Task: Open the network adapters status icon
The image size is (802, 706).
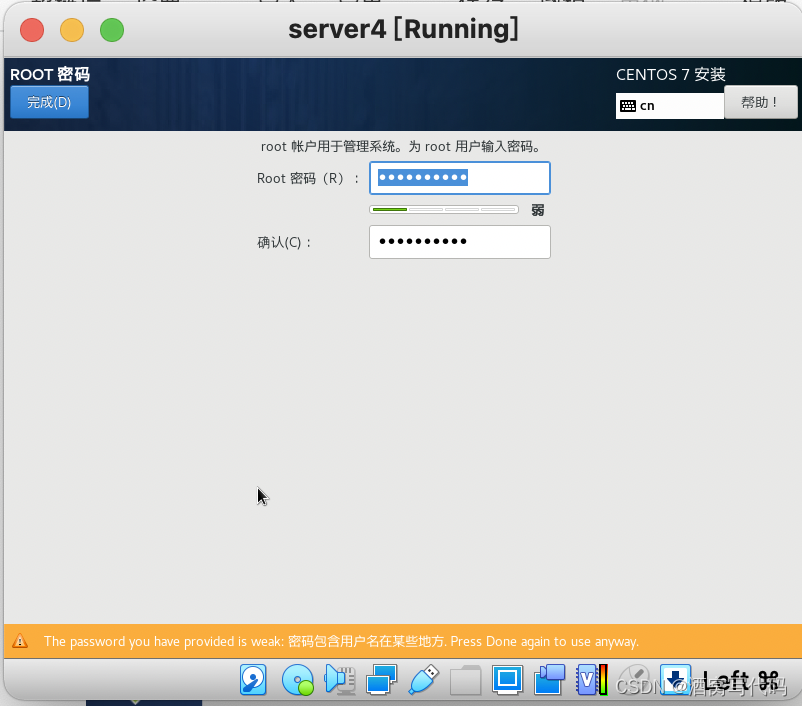Action: tap(382, 680)
